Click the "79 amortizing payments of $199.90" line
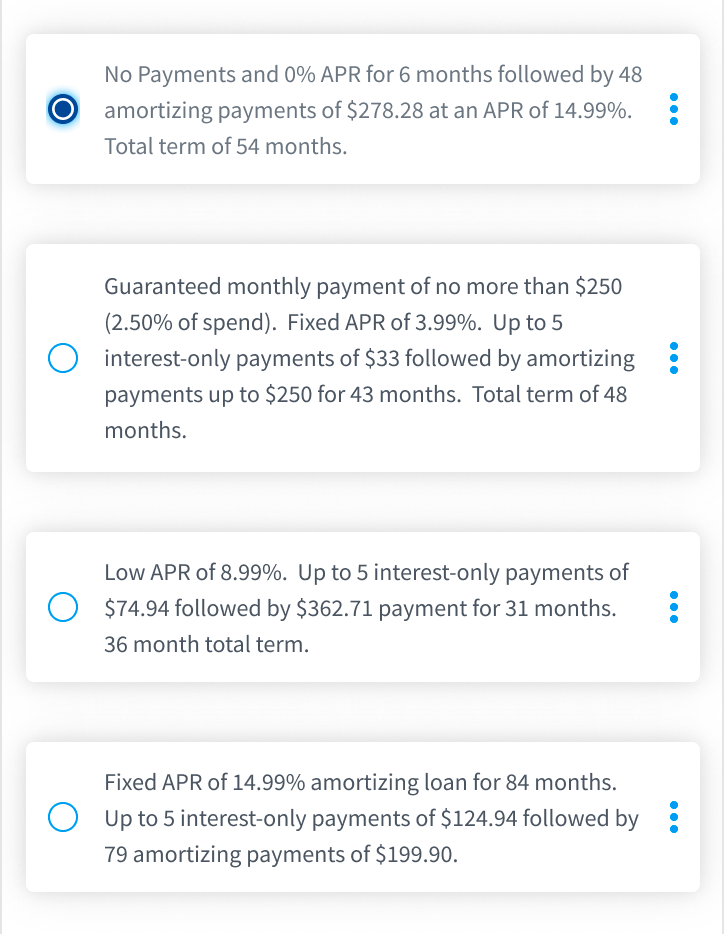The image size is (724, 934). [x=281, y=854]
